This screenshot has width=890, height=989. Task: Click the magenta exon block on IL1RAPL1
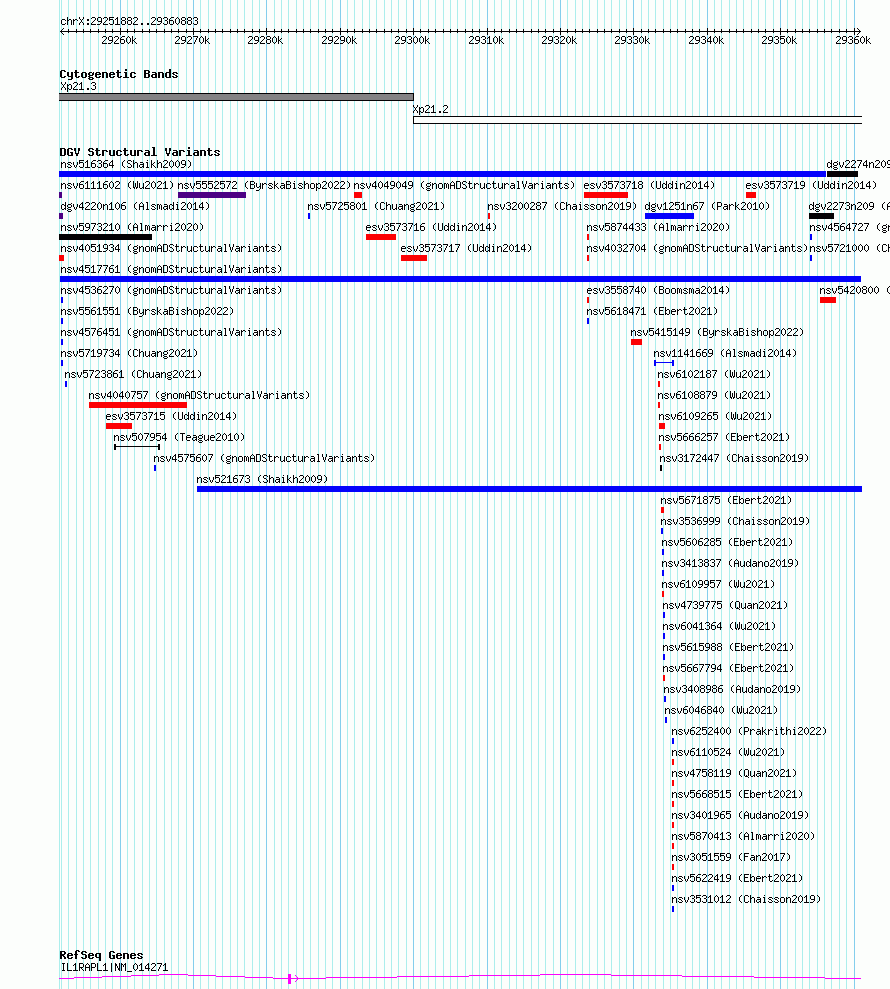pos(289,978)
